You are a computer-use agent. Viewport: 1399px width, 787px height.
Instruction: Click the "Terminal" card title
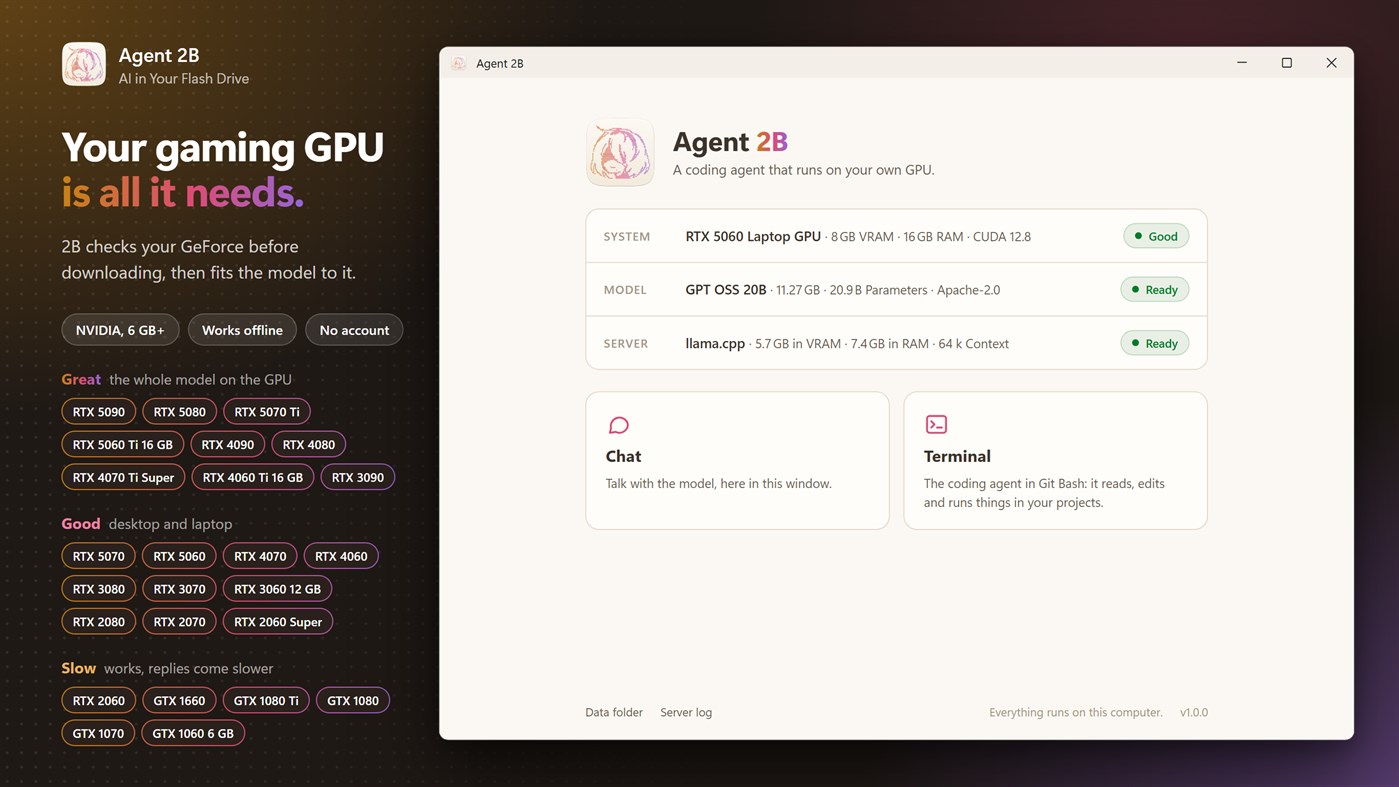click(x=957, y=456)
